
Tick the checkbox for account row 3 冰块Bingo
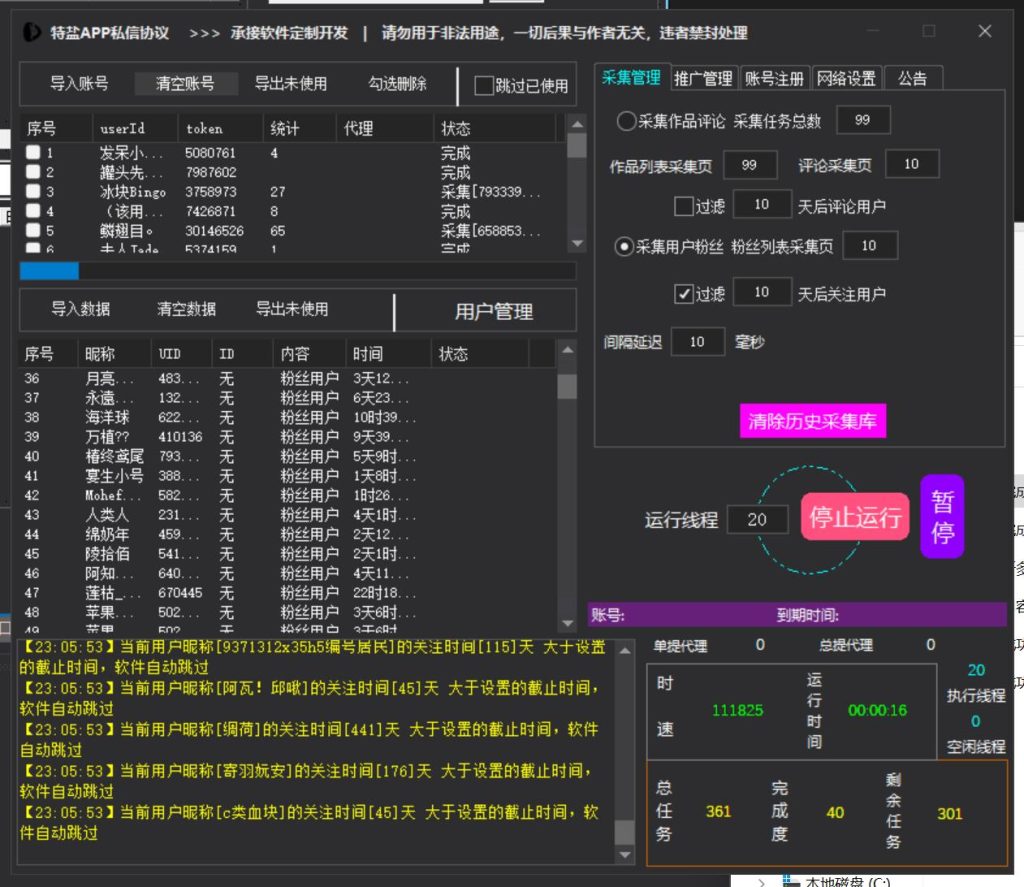[x=33, y=191]
